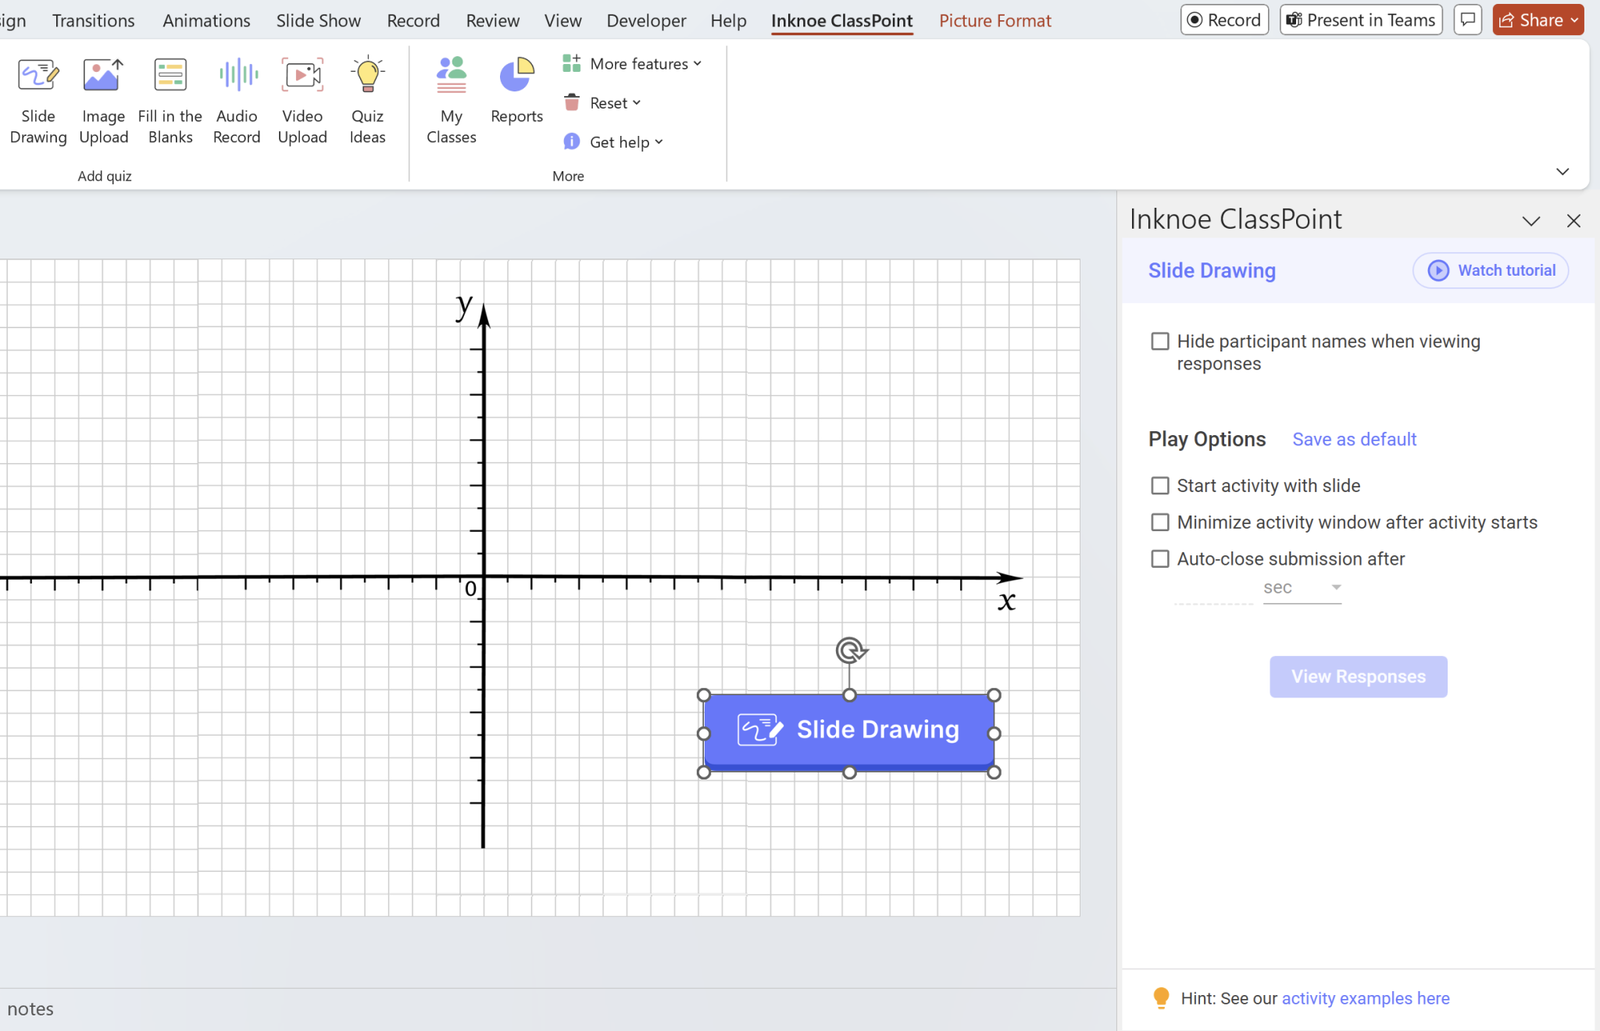Collapse the ribbon with the chevron
Image resolution: width=1600 pixels, height=1031 pixels.
coord(1562,171)
